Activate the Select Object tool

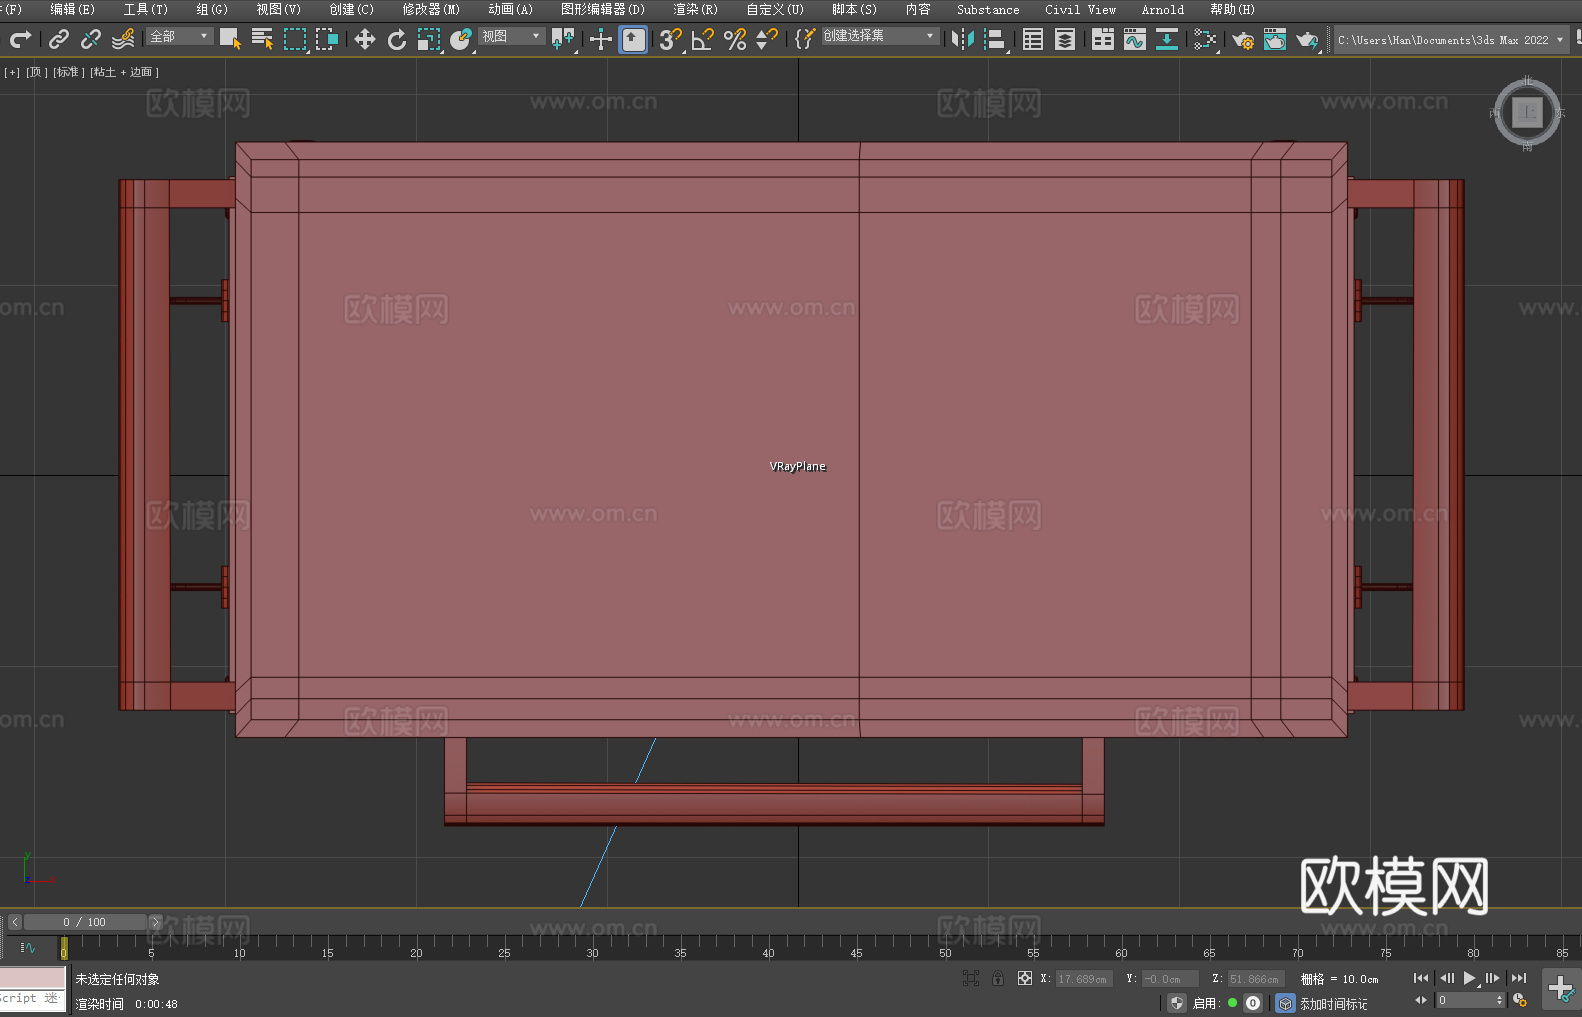click(x=230, y=39)
